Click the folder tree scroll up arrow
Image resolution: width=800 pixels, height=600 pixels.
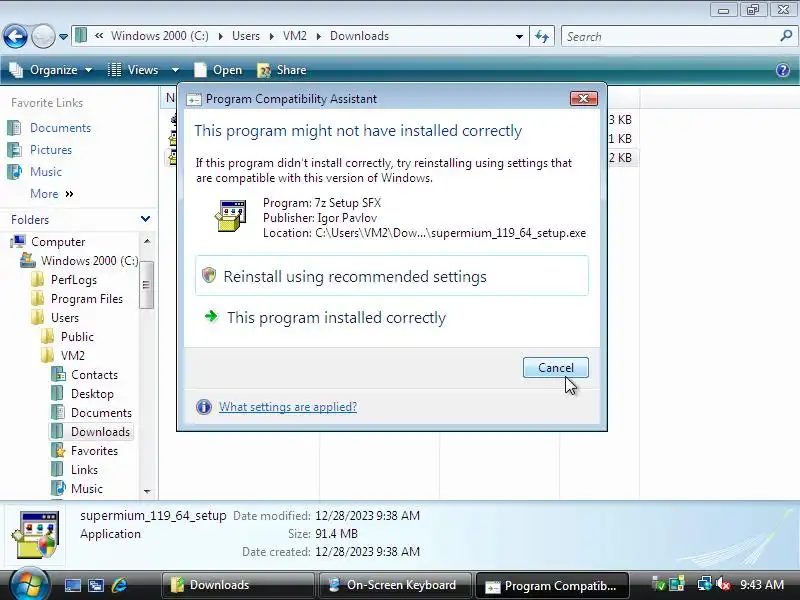[147, 241]
